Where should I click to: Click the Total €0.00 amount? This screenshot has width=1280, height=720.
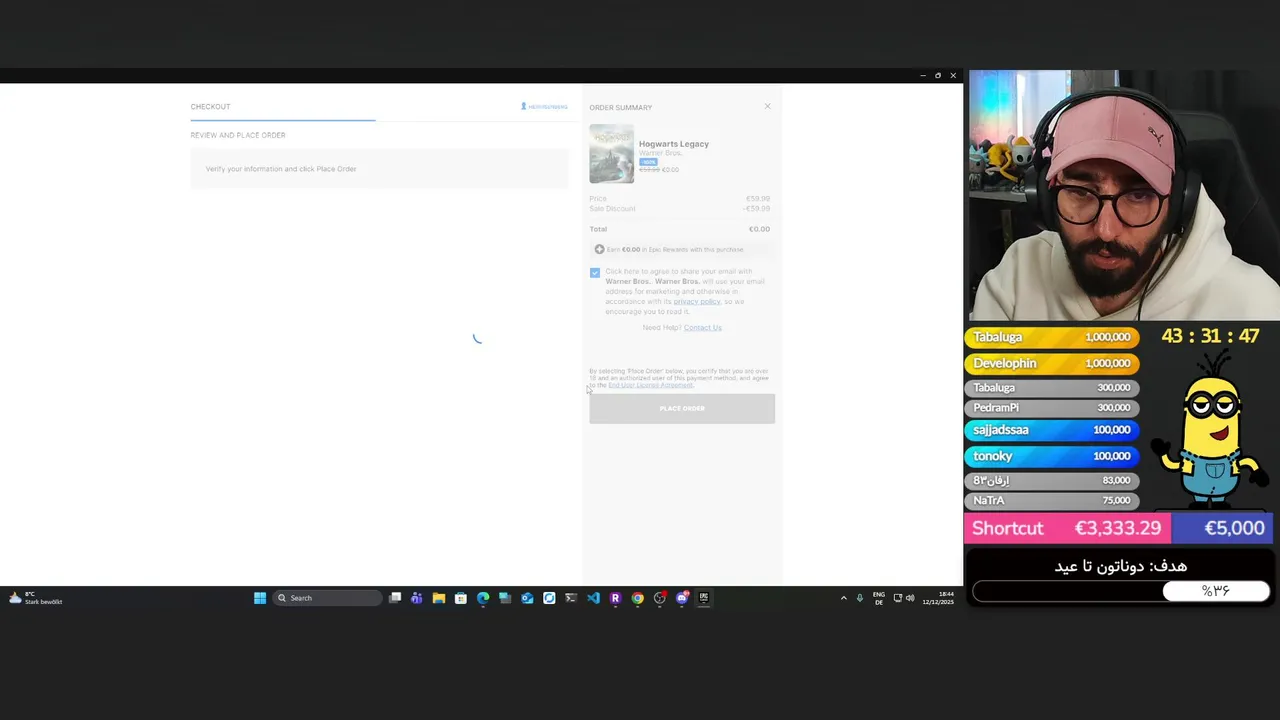pos(759,229)
